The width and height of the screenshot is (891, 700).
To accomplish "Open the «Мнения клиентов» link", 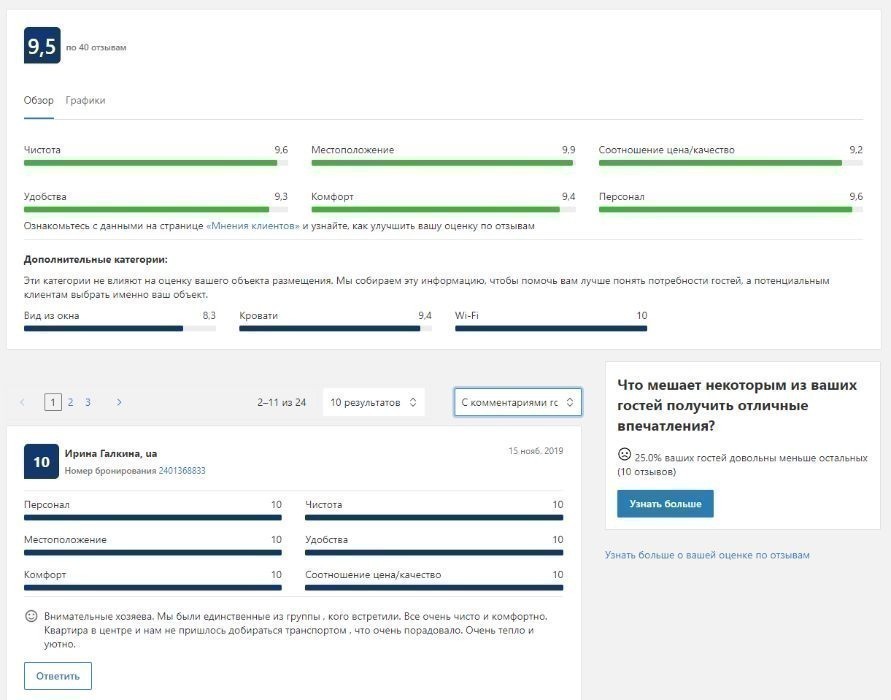I will click(253, 226).
